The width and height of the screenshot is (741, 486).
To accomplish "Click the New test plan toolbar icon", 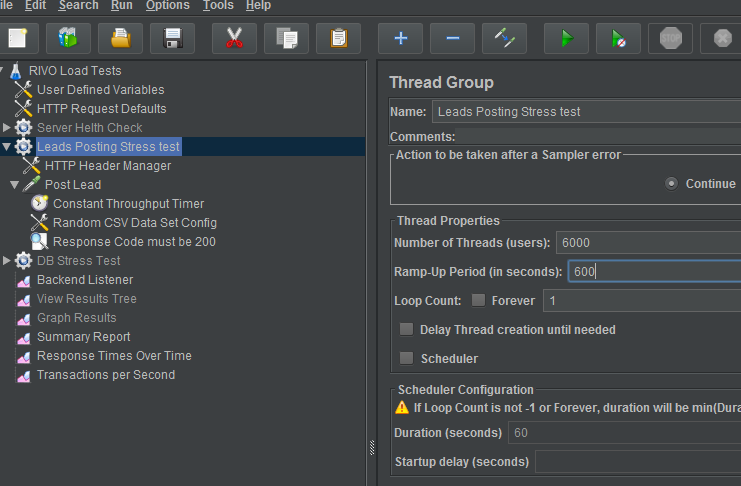I will pos(18,38).
